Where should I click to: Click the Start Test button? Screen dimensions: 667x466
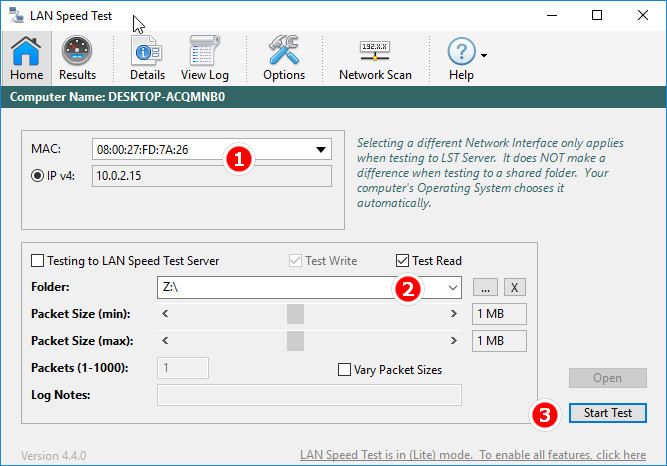607,413
